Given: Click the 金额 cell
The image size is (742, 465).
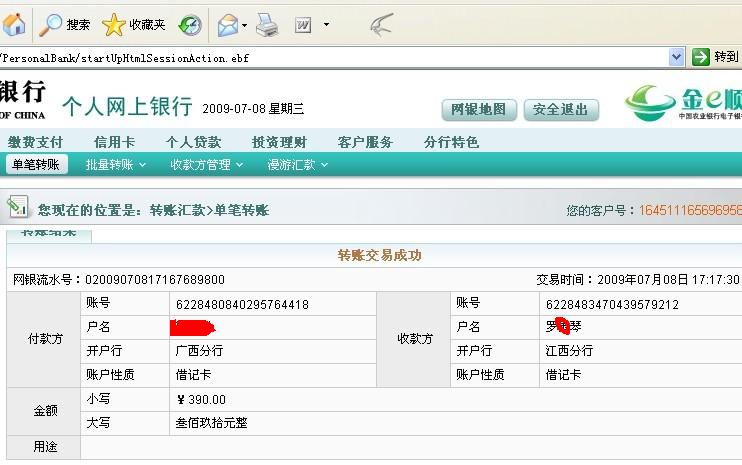Looking at the screenshot, I should pos(44,411).
